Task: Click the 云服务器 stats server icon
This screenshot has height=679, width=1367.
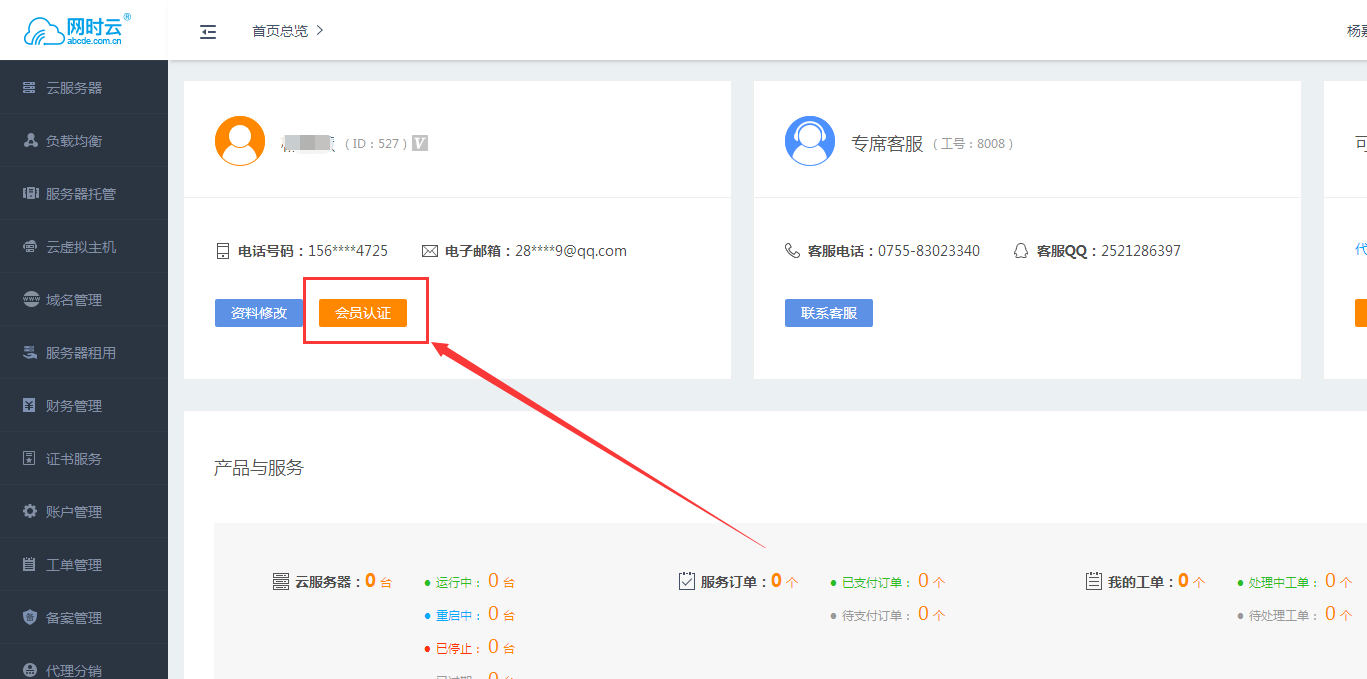Action: coord(281,581)
